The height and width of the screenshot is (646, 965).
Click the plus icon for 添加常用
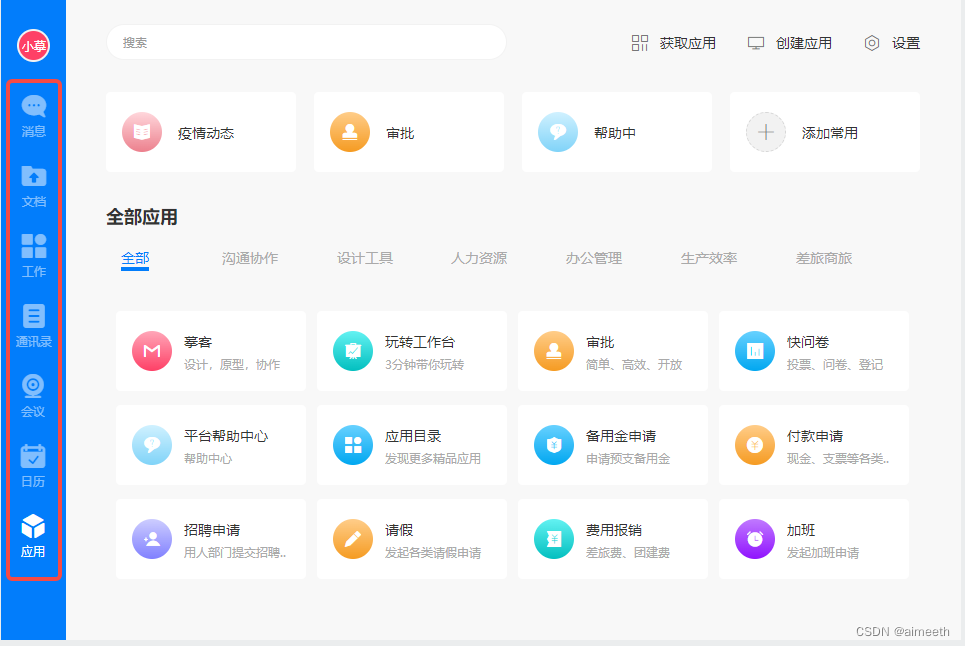(766, 132)
